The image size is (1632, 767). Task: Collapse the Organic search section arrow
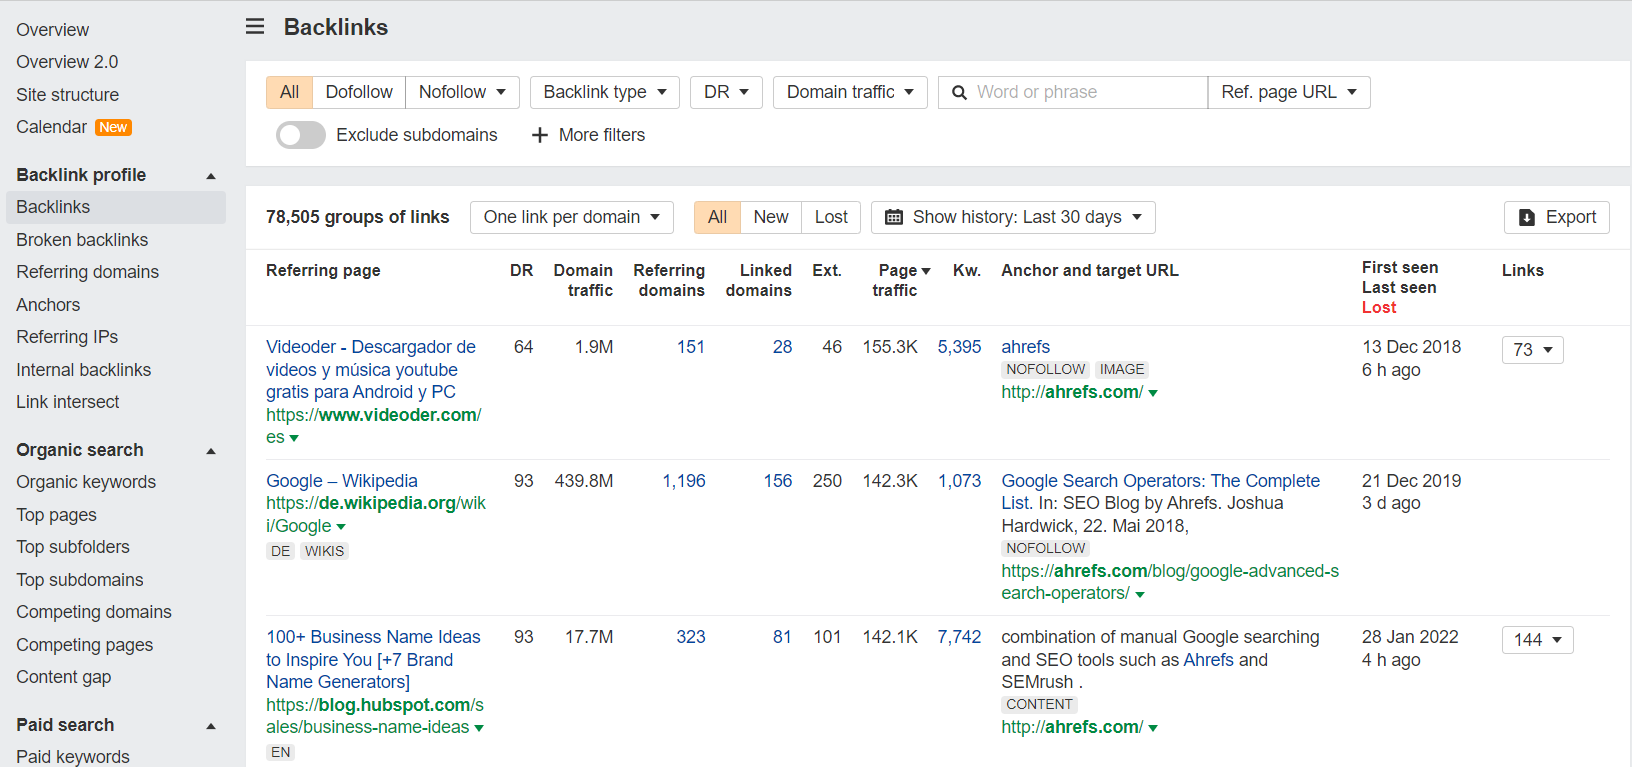[x=211, y=451]
